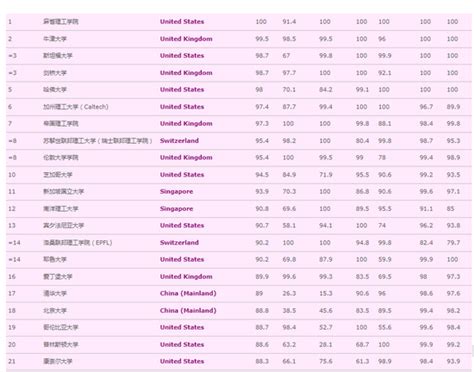This screenshot has width=474, height=372.
Task: Click the score 91.4 in rank 1 row
Action: [x=289, y=22]
